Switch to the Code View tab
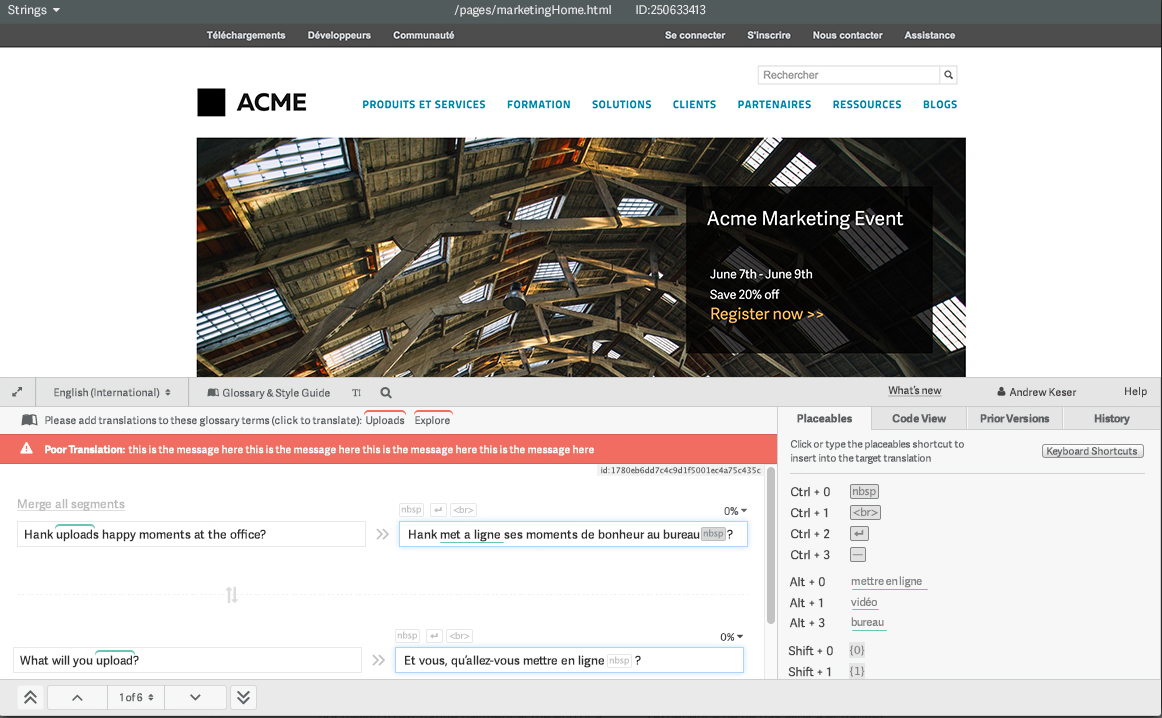Image resolution: width=1162 pixels, height=718 pixels. tap(919, 419)
